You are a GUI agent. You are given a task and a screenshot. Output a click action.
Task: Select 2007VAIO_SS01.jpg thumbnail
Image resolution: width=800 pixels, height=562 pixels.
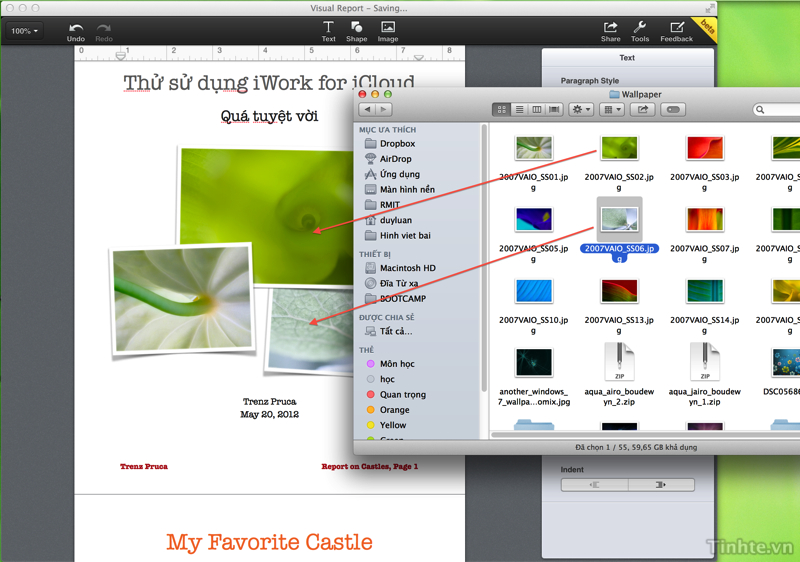[534, 148]
